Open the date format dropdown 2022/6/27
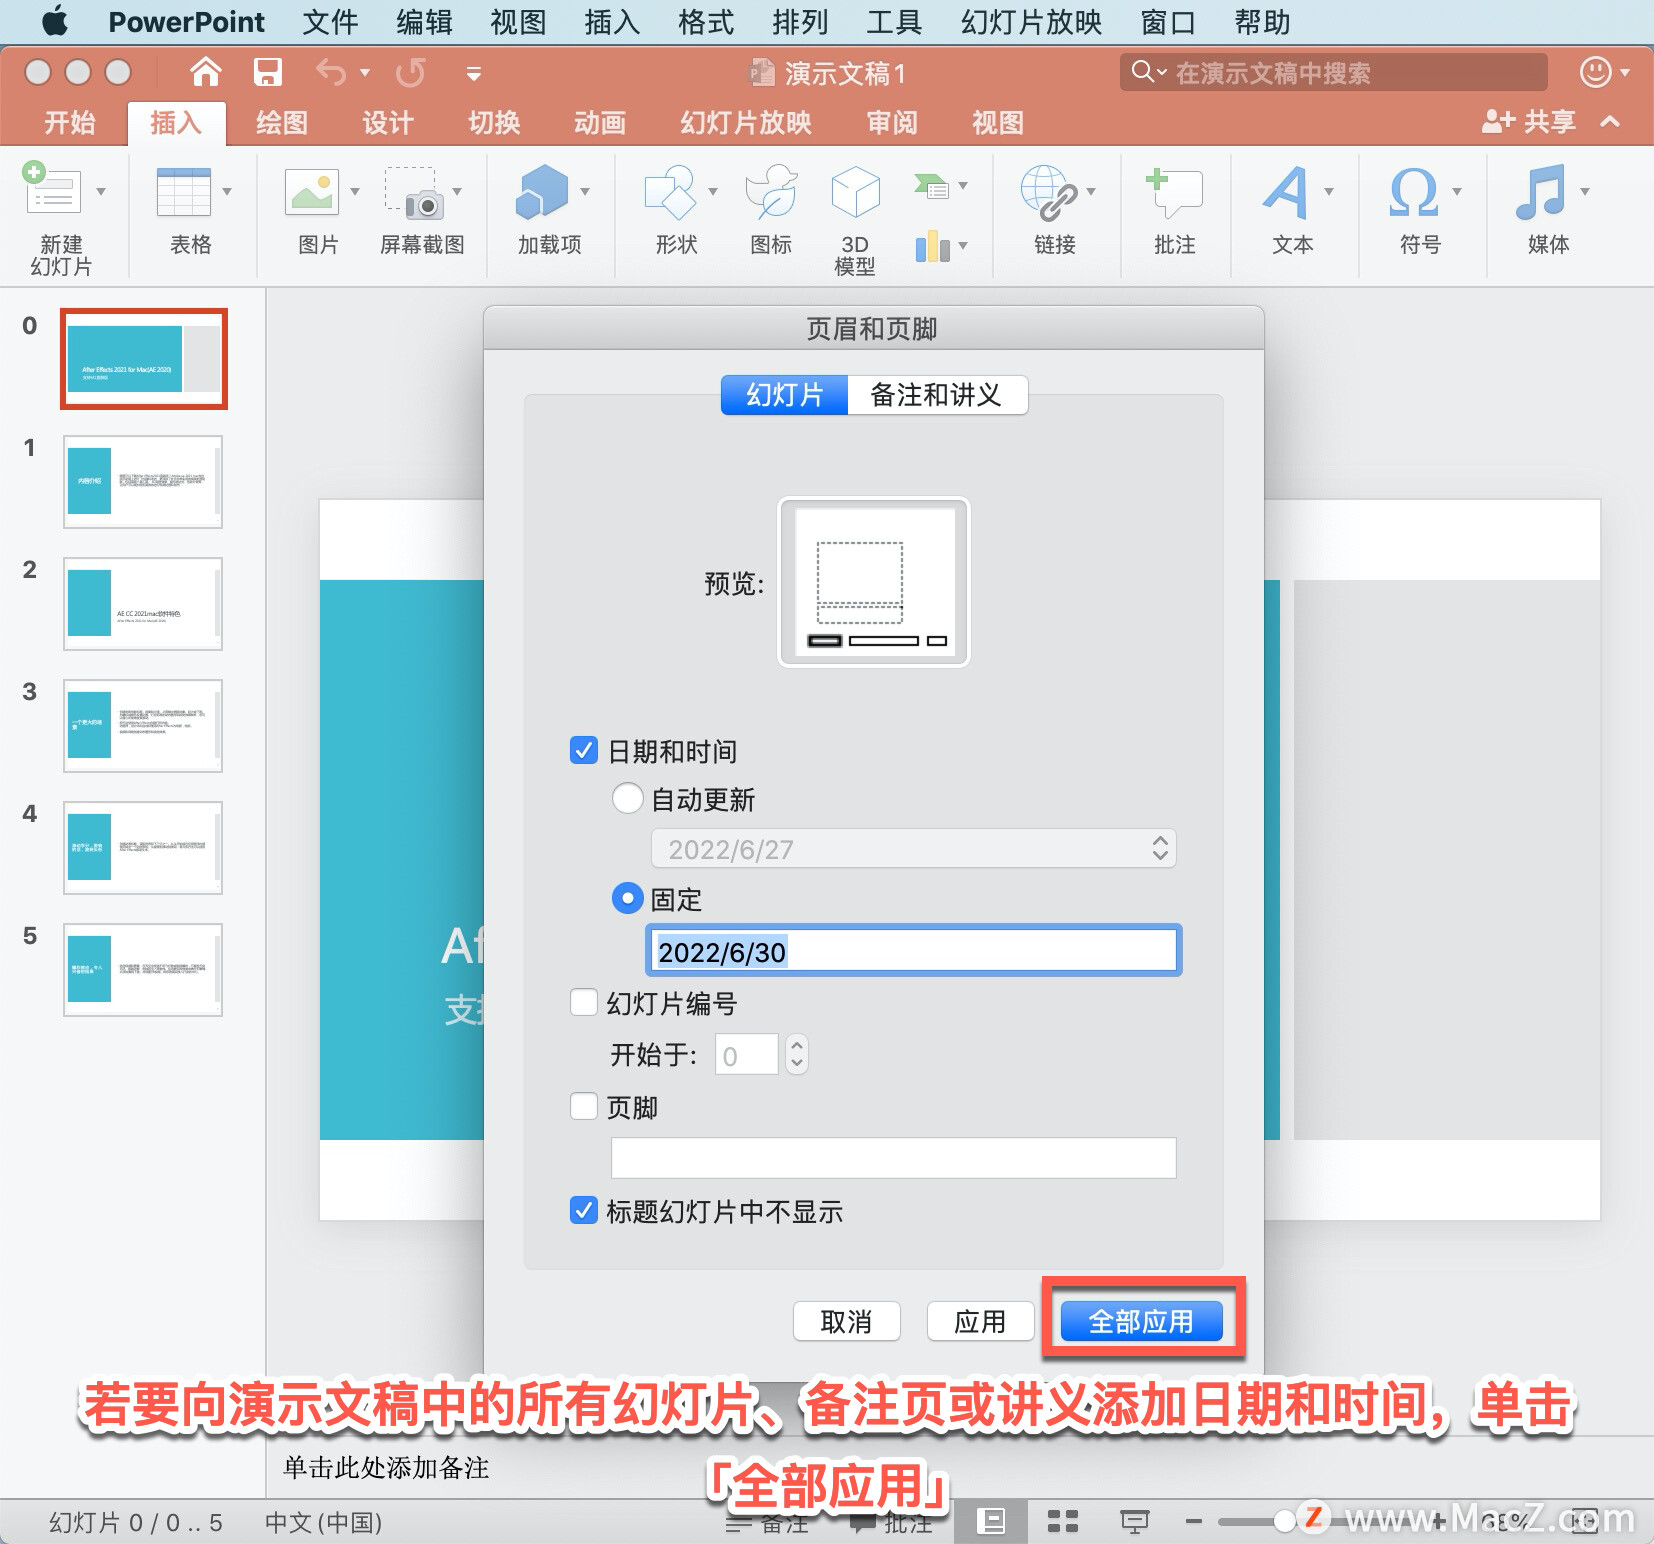Viewport: 1654px width, 1544px height. tap(914, 849)
